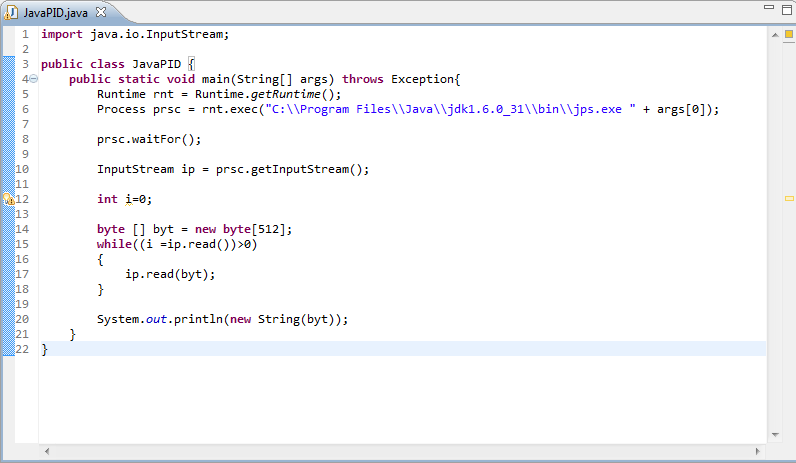The image size is (796, 463).
Task: Click the horizontal scrollbar left arrow
Action: click(47, 451)
